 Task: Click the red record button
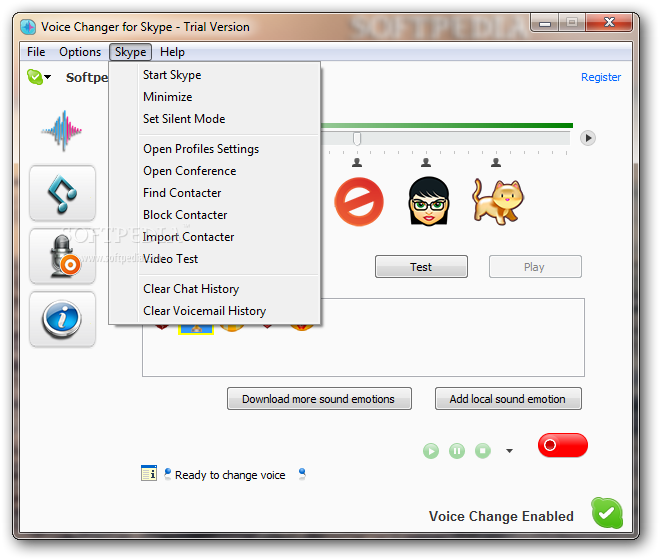[x=563, y=445]
